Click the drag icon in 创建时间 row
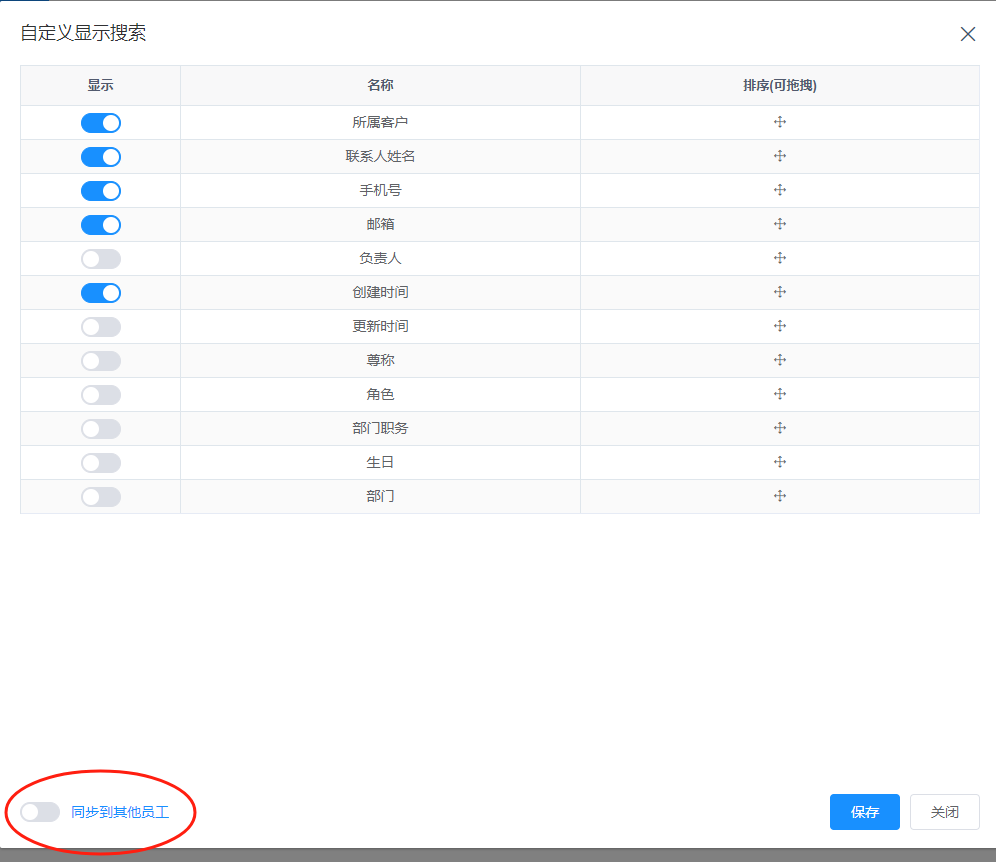 [780, 292]
